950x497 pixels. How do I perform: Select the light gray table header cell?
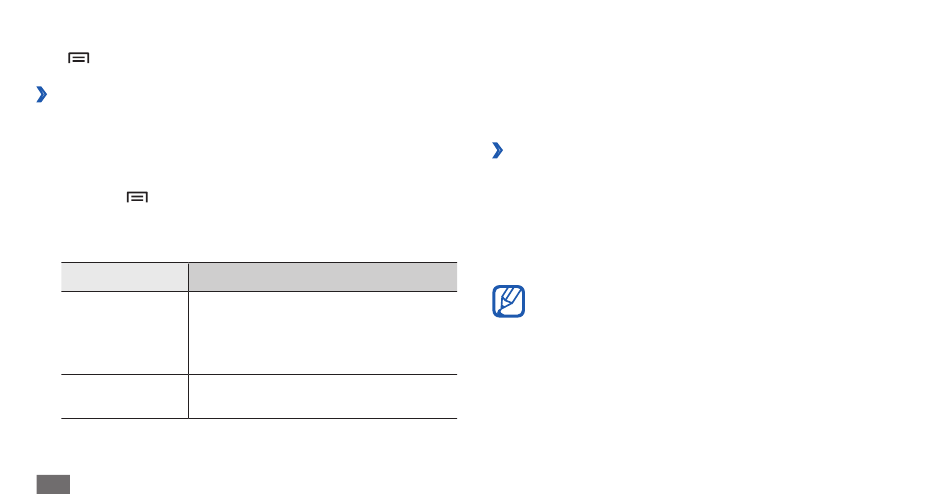coord(124,277)
